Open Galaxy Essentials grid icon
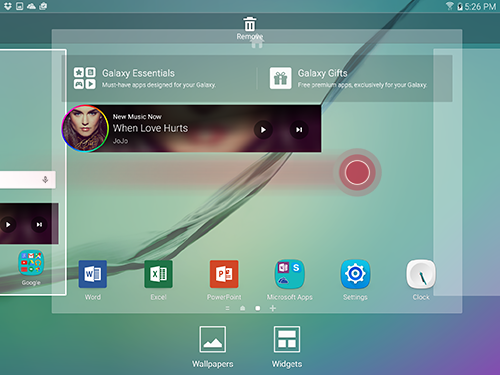The height and width of the screenshot is (375, 500). pos(85,78)
